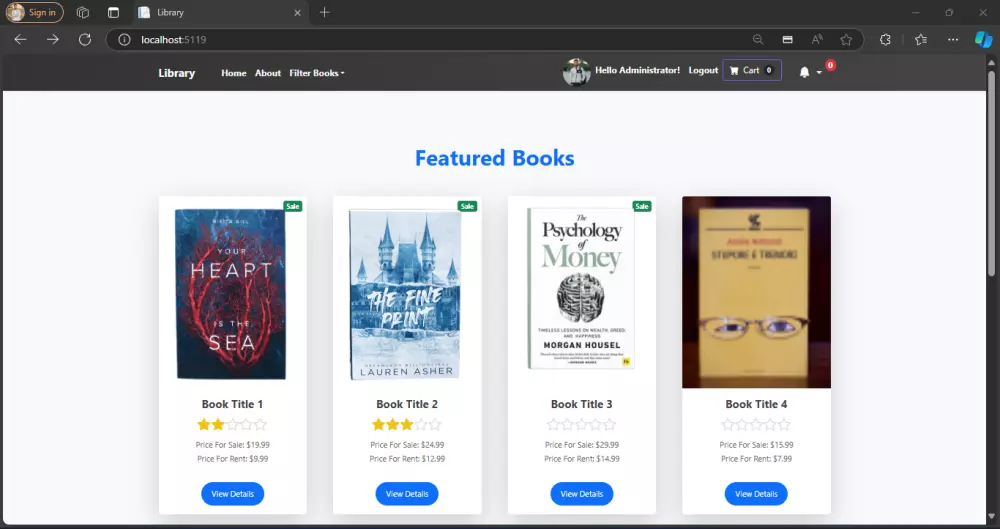Click Price For Sale: $29.99 text
Viewport: 1000px width, 529px height.
click(582, 445)
